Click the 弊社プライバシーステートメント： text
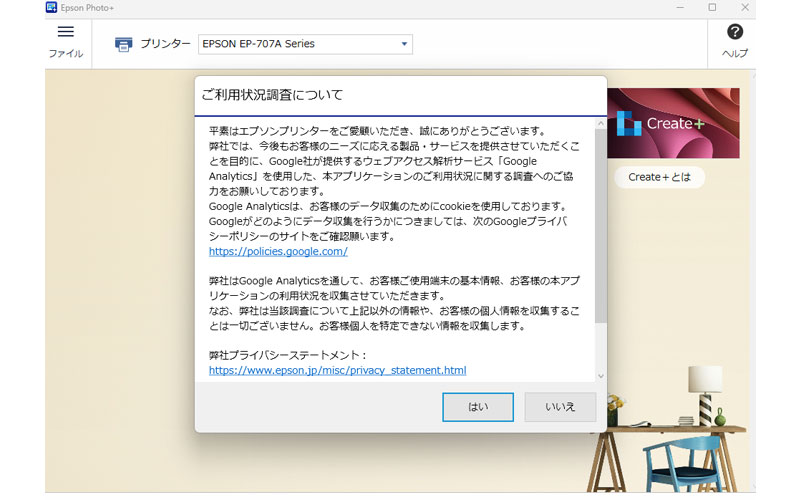Viewport: 800px width, 500px height. point(288,355)
